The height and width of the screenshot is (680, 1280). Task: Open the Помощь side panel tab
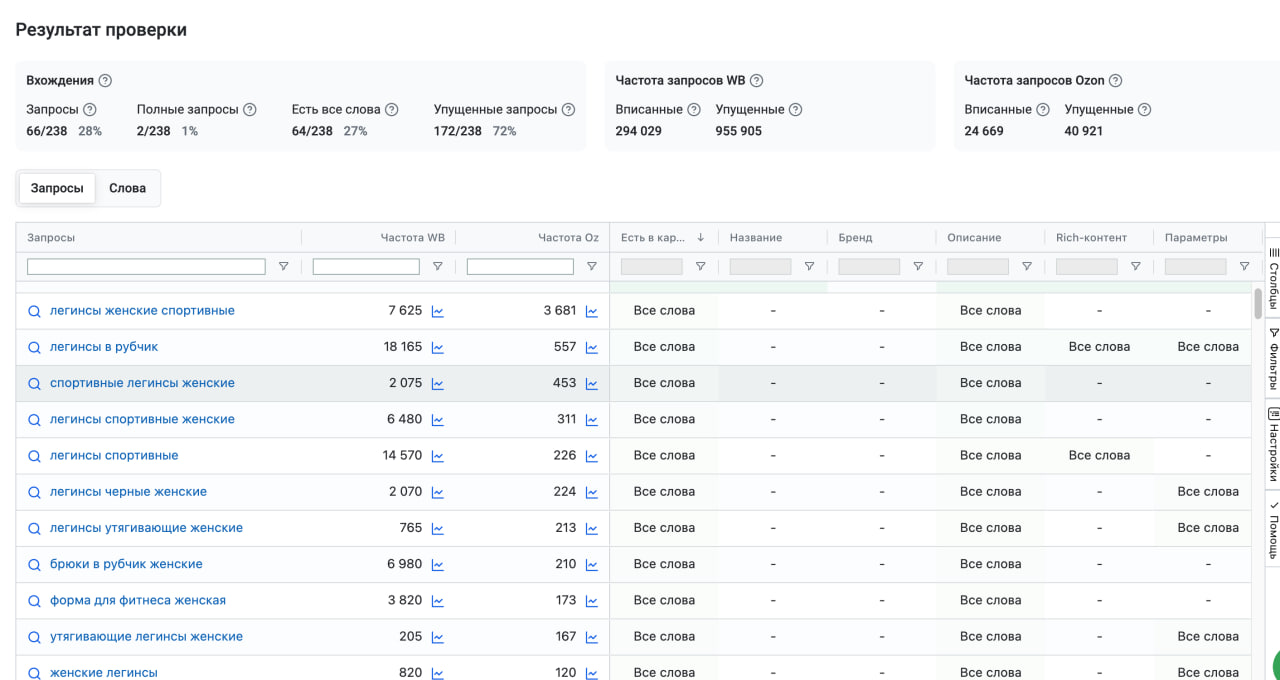1273,530
